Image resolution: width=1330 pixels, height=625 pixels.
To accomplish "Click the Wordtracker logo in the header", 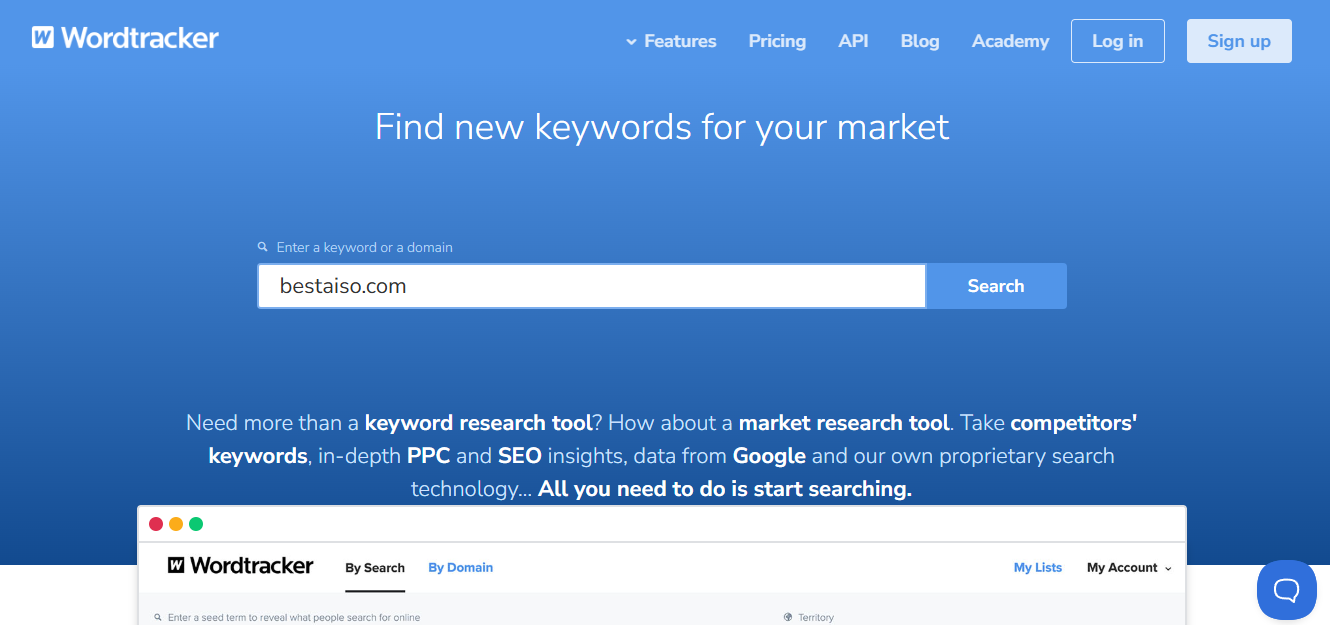I will pyautogui.click(x=125, y=38).
